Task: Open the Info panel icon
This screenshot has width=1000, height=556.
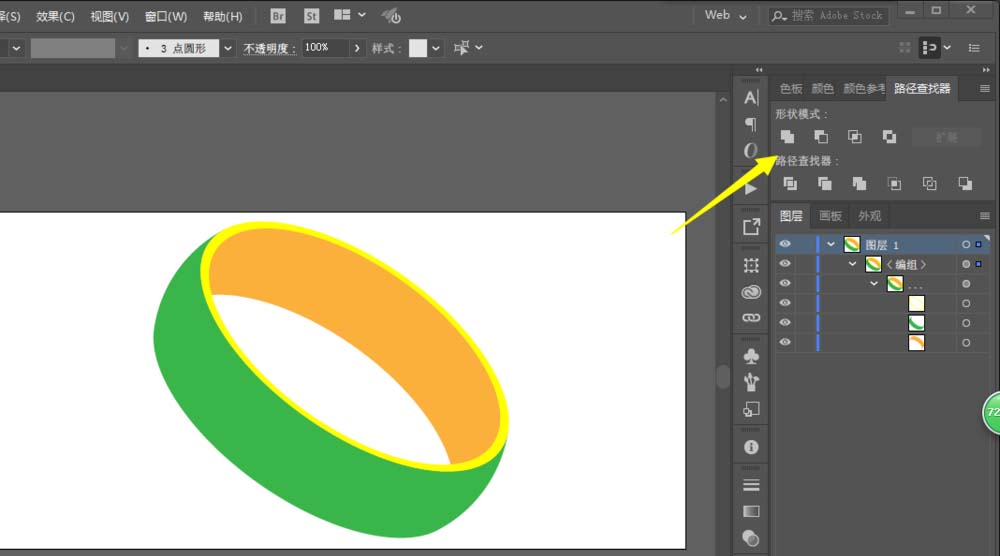Action: [x=751, y=447]
